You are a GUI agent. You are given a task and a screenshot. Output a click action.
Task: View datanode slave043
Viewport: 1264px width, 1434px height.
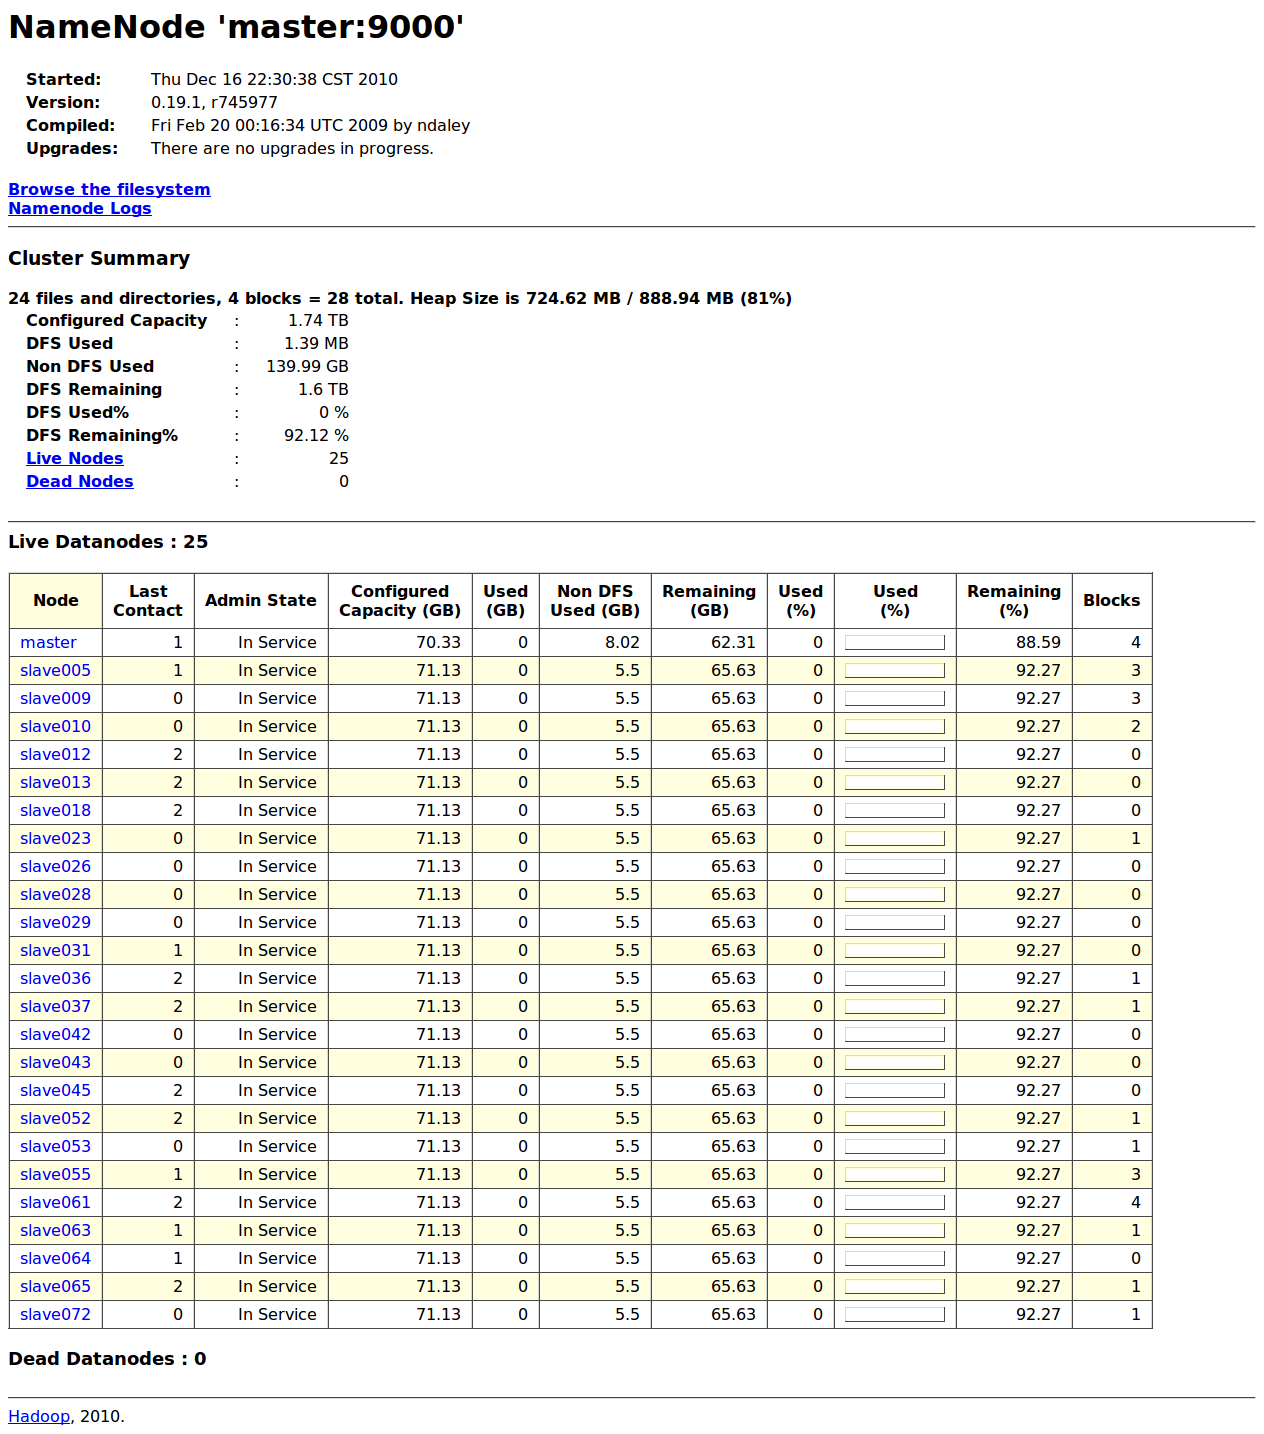(x=55, y=1062)
